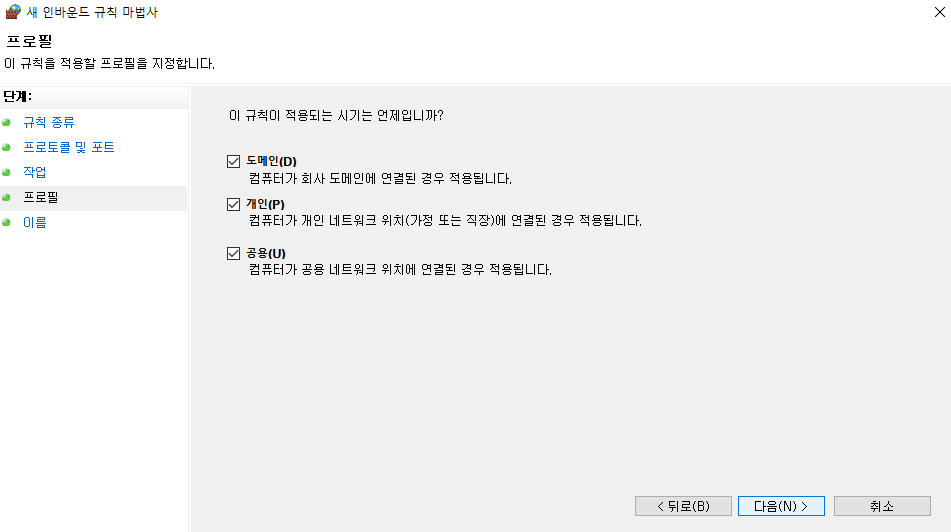Click the green bullet beside 이름
The image size is (951, 532).
tap(7, 223)
